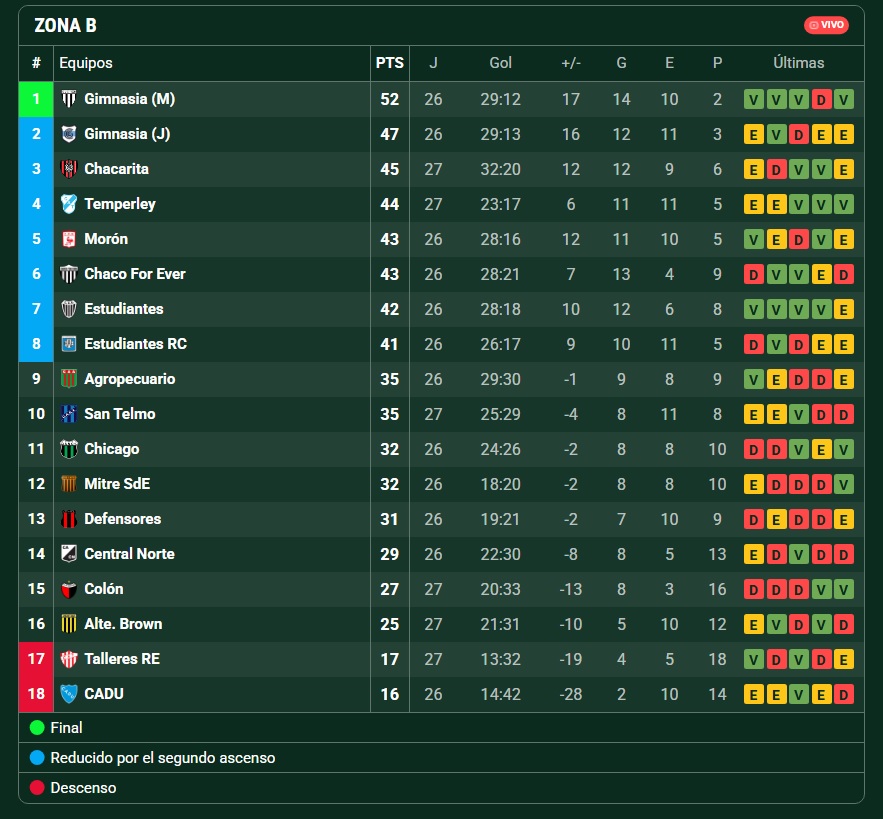883x819 pixels.
Task: Click the Alte. Brown striped crest
Action: (69, 624)
